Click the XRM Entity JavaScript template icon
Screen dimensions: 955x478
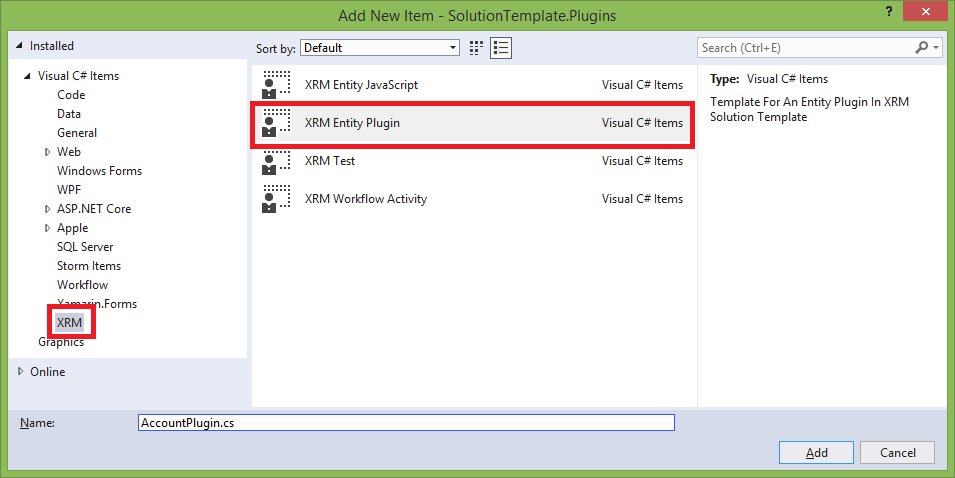point(276,85)
